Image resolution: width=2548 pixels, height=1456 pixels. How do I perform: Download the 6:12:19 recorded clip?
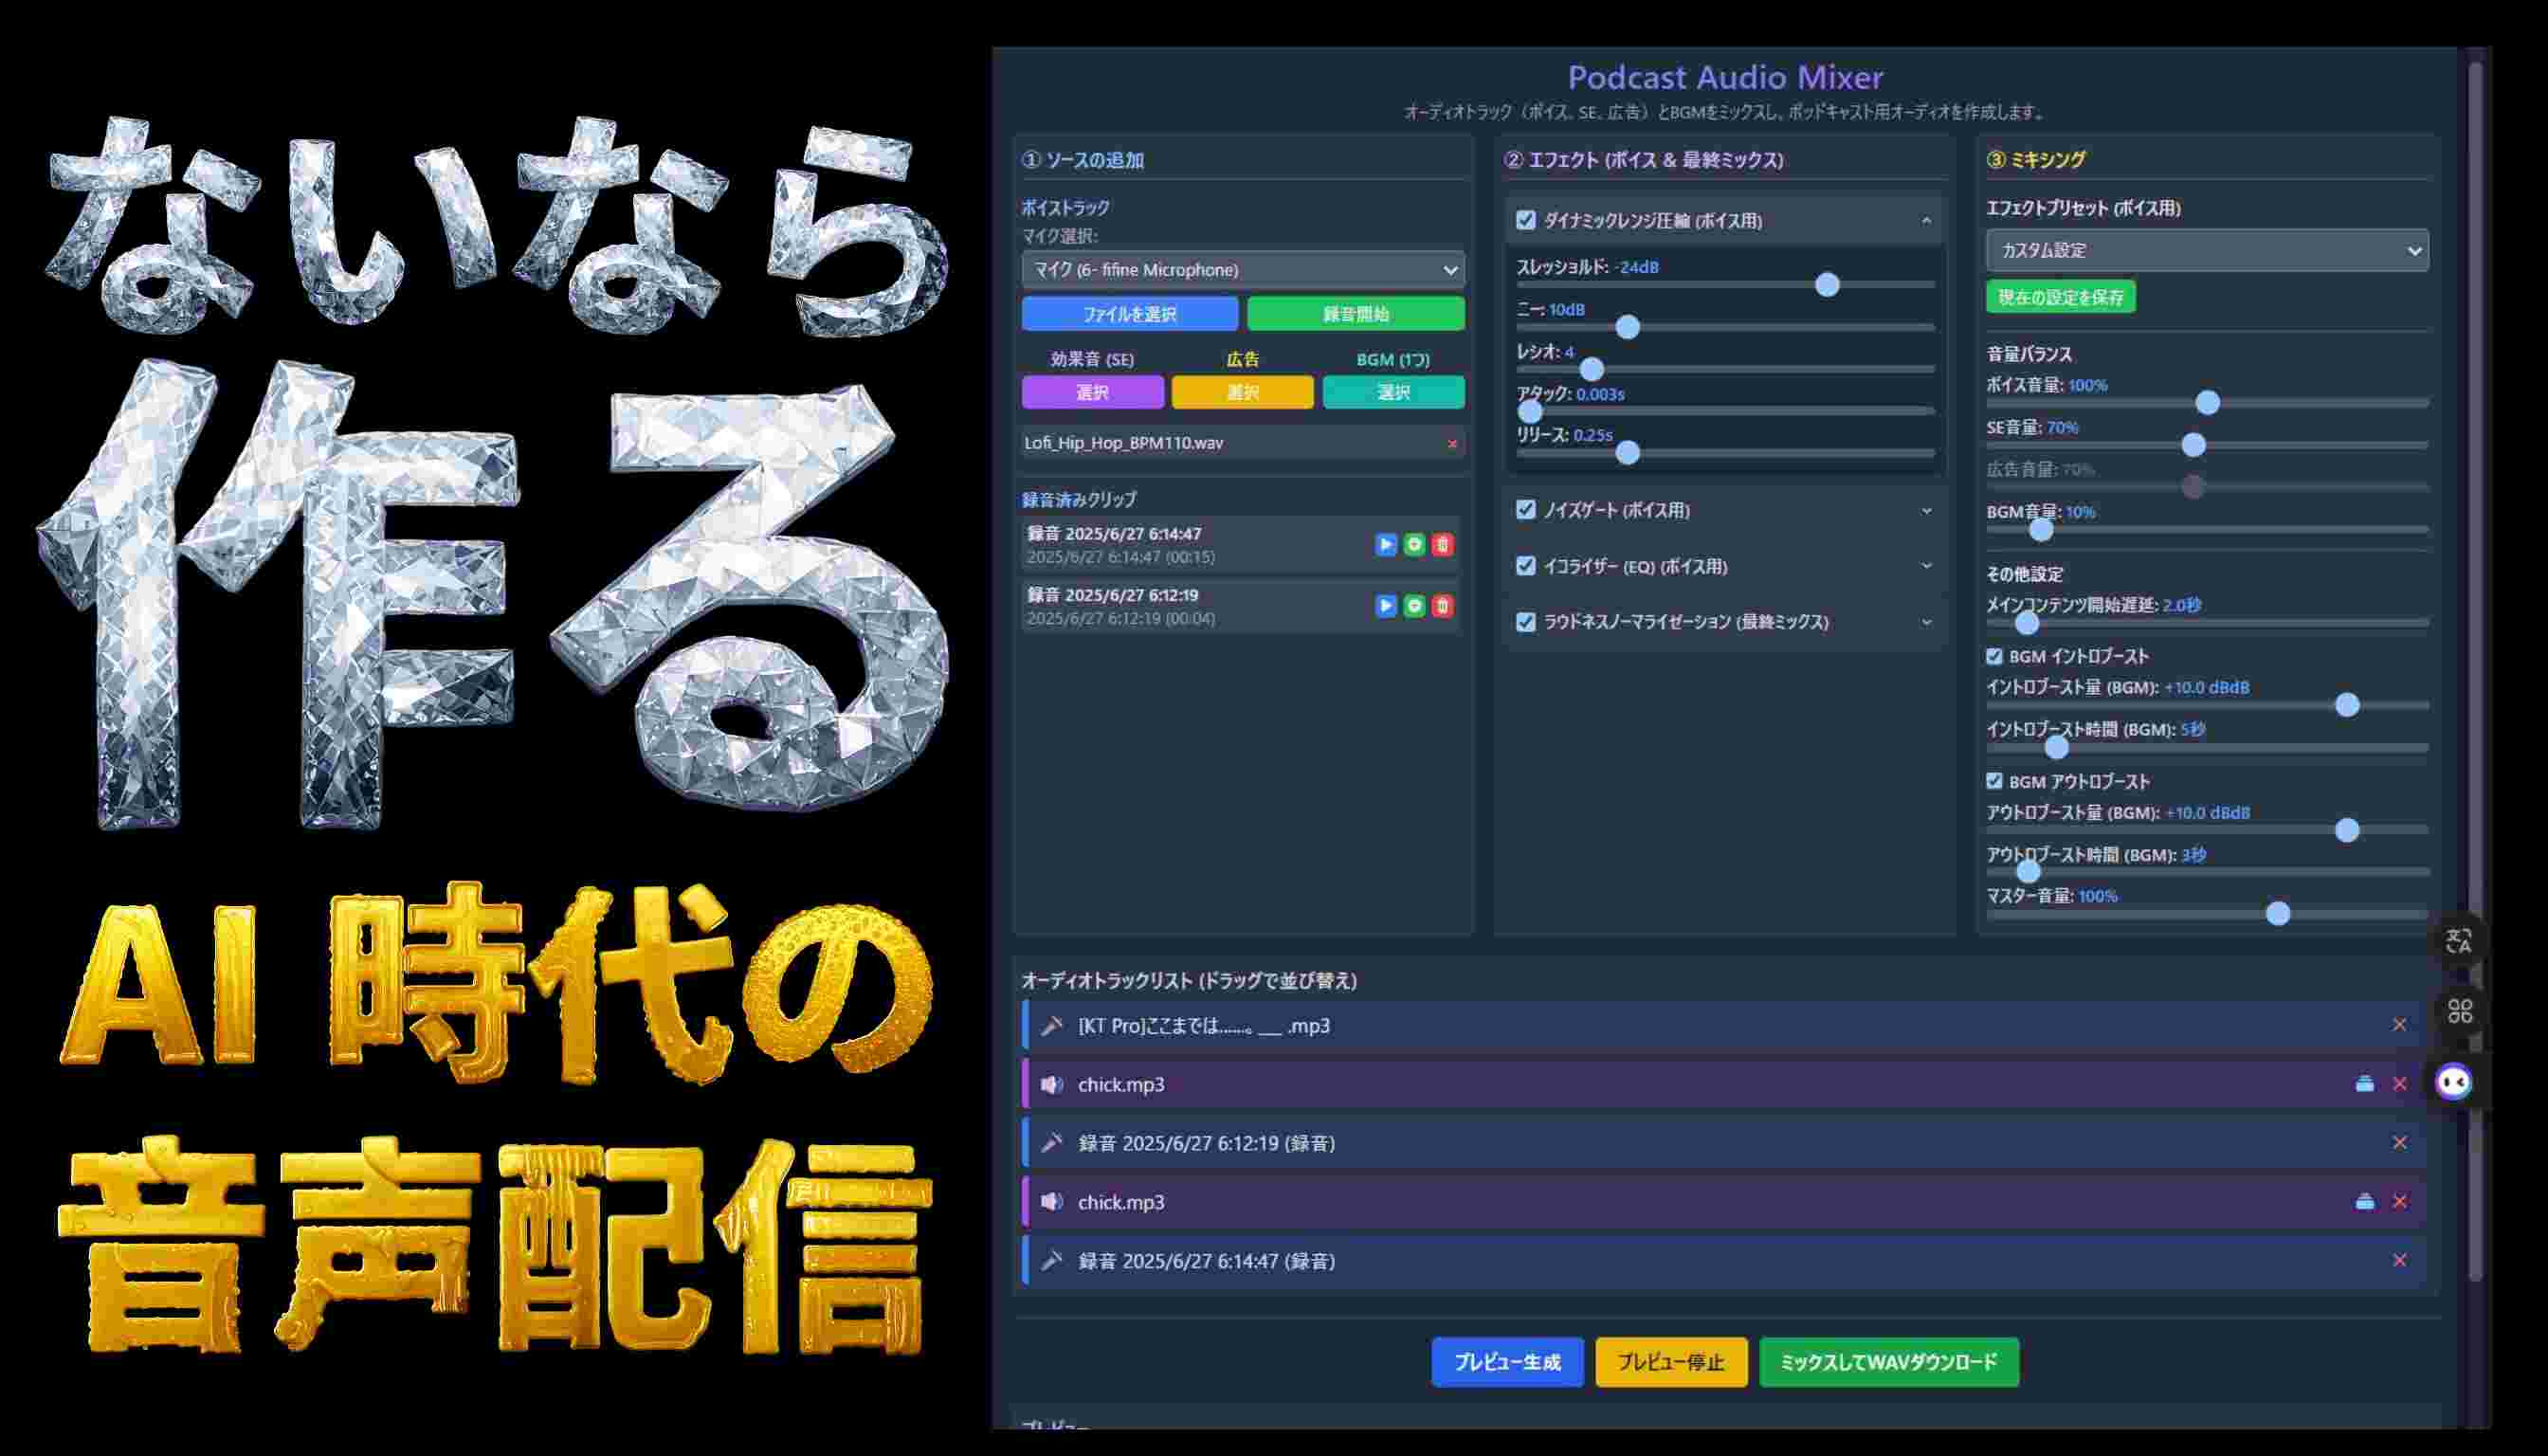(1413, 606)
